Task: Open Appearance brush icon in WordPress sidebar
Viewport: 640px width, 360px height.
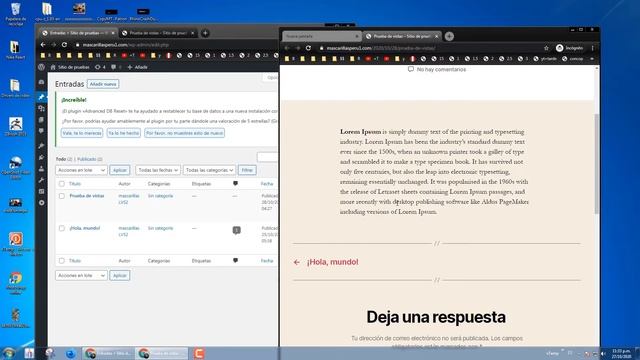Action: tap(42, 146)
